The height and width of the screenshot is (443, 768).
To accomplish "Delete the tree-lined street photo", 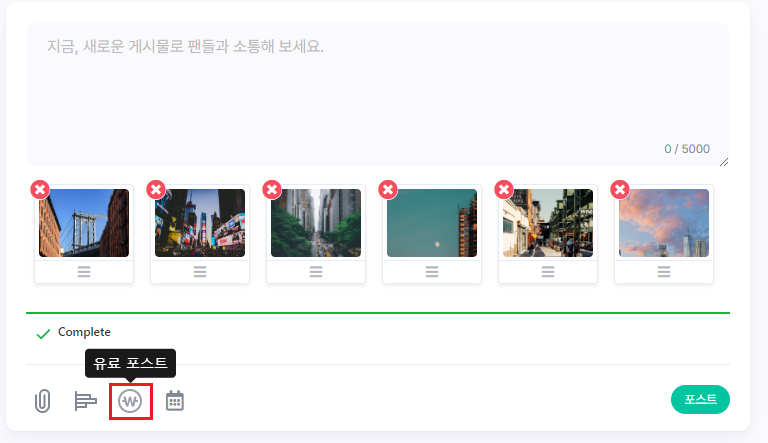I will coord(272,190).
